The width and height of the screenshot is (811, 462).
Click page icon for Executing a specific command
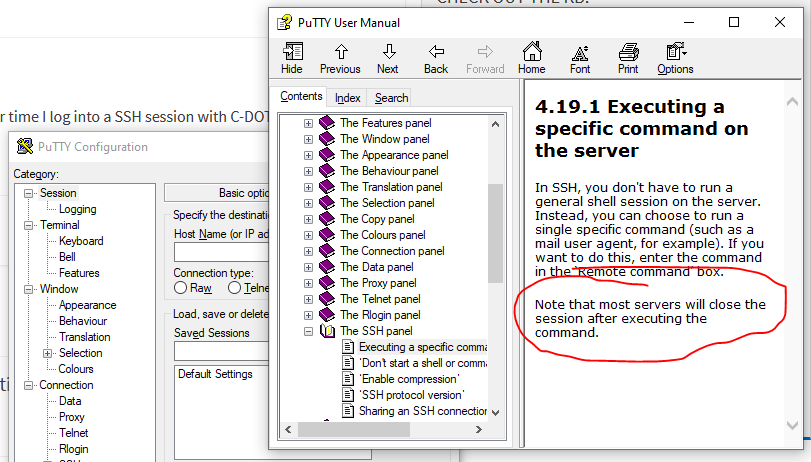[x=348, y=347]
